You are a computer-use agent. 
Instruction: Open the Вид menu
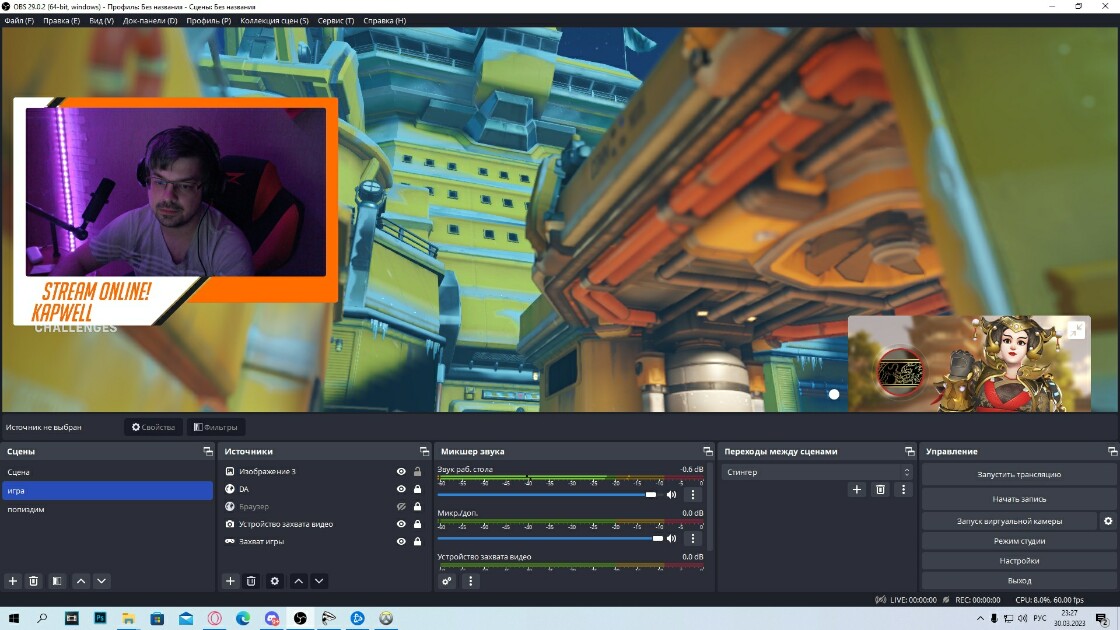[x=101, y=21]
